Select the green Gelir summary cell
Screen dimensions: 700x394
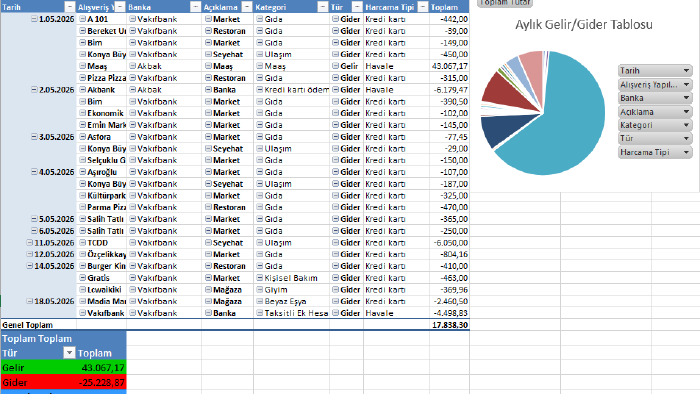[x=38, y=368]
